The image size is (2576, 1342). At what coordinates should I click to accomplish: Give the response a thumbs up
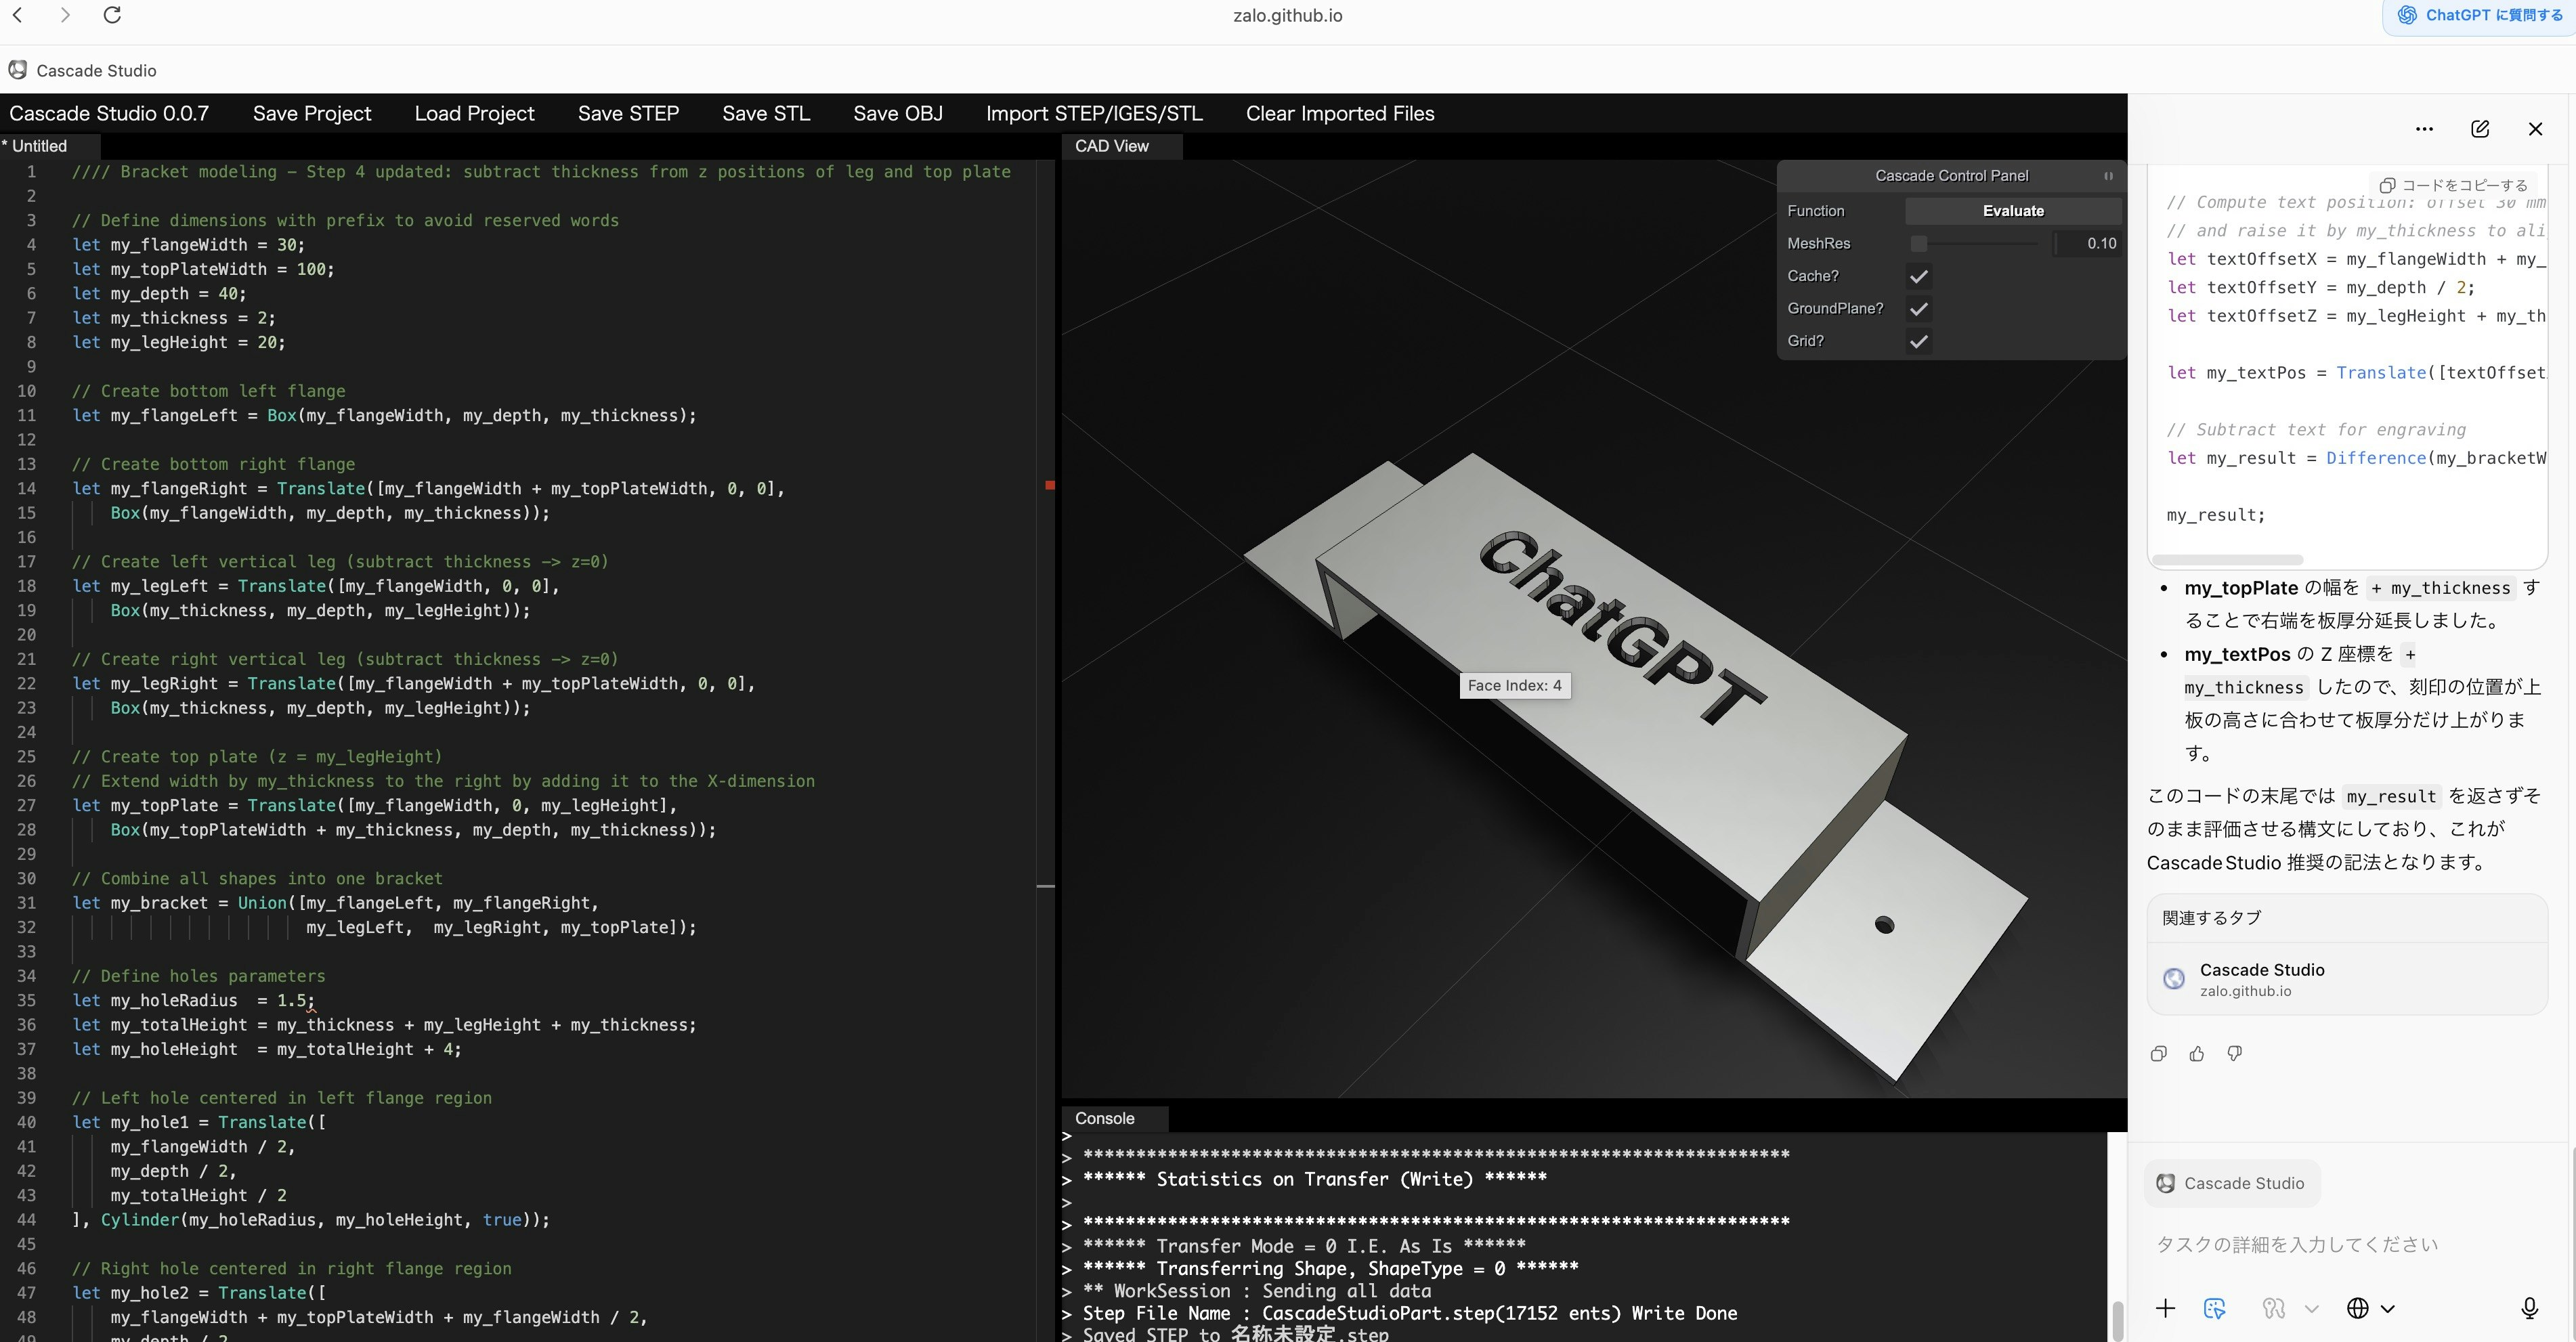click(x=2196, y=1053)
